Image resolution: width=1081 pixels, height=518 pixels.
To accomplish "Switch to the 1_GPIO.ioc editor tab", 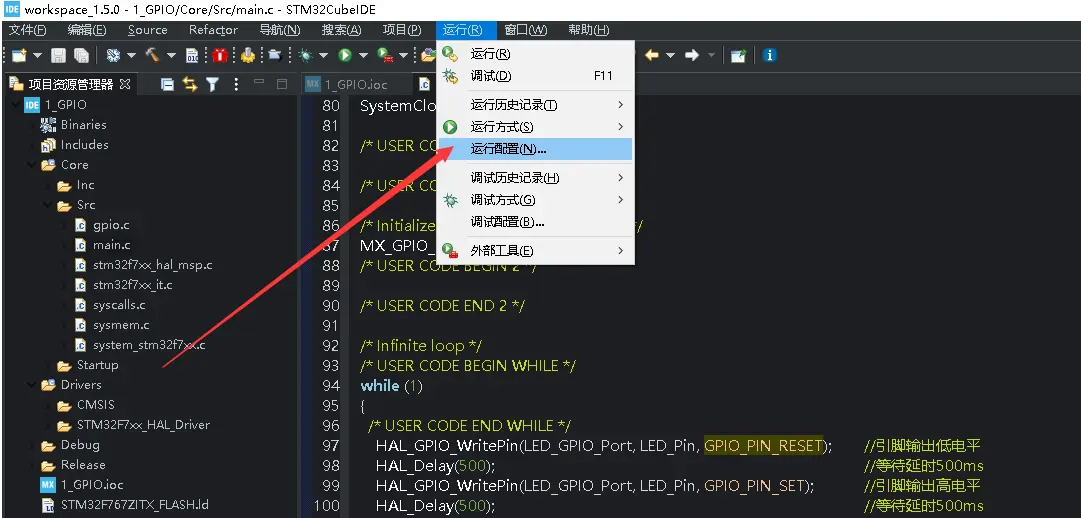I will pyautogui.click(x=348, y=84).
